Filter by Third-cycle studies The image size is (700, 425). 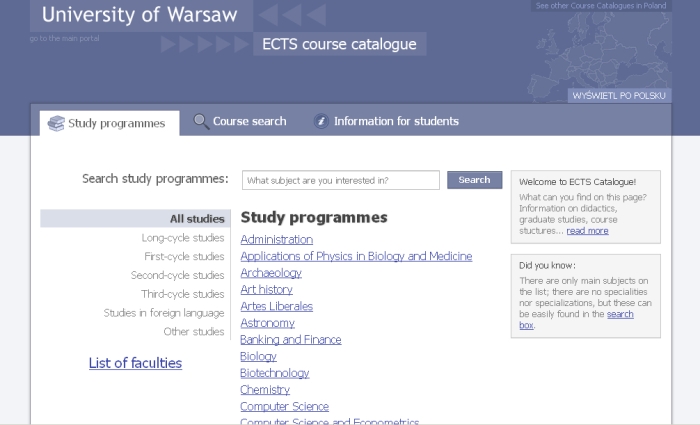click(x=182, y=294)
